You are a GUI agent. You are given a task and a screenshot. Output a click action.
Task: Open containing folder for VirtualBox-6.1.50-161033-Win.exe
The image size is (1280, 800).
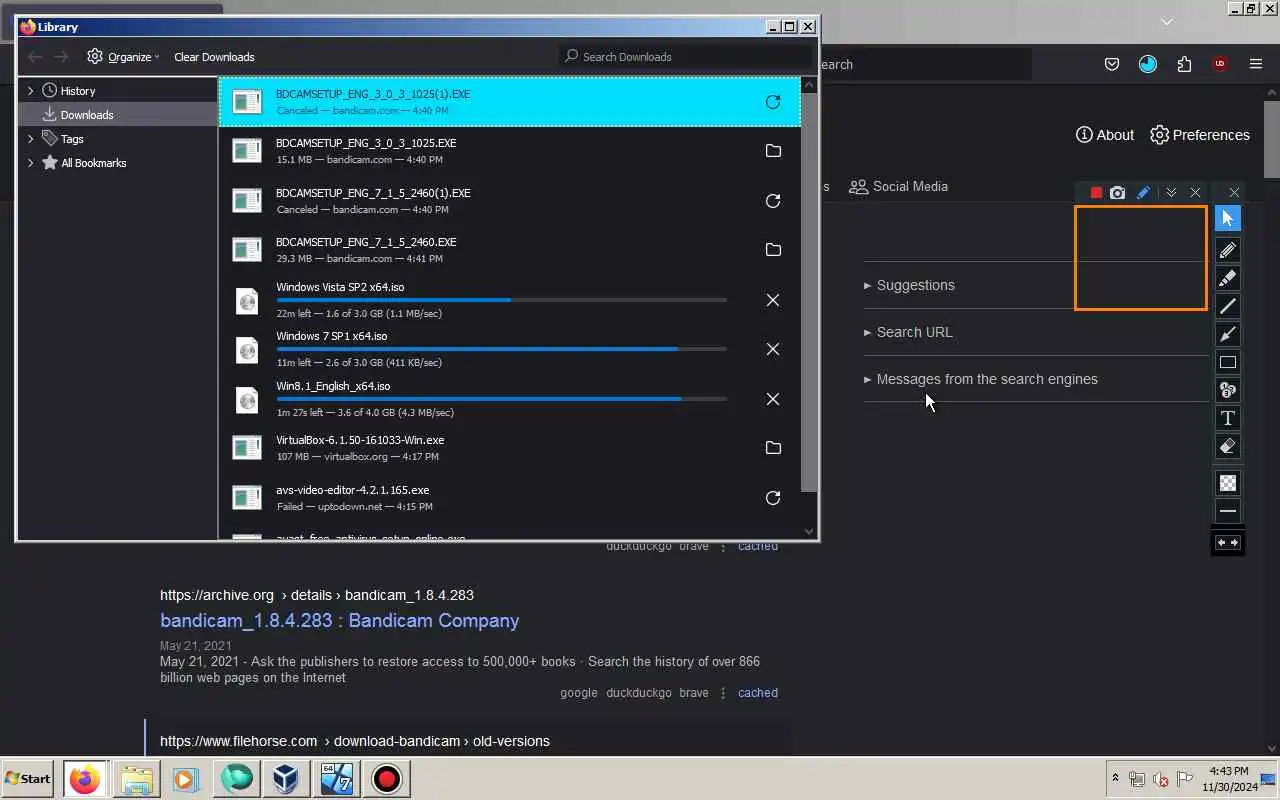point(773,448)
